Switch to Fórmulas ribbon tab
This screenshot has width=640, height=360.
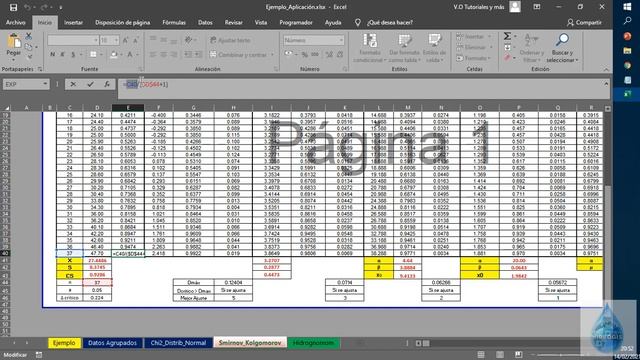click(174, 22)
